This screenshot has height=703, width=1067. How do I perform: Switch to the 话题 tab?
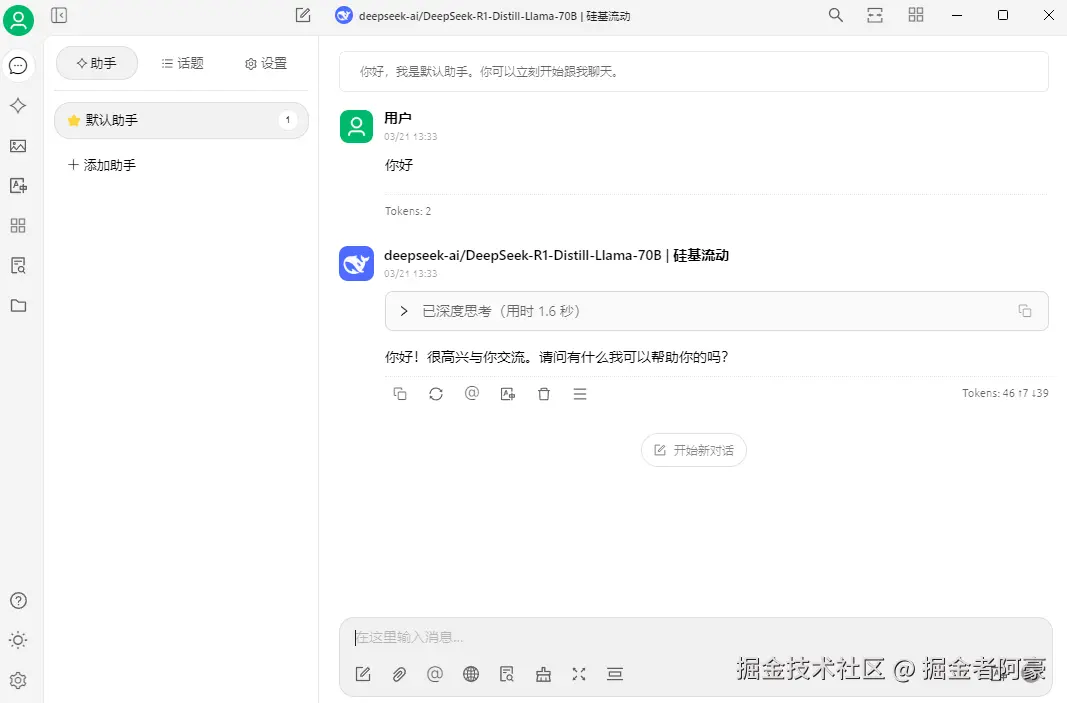182,63
